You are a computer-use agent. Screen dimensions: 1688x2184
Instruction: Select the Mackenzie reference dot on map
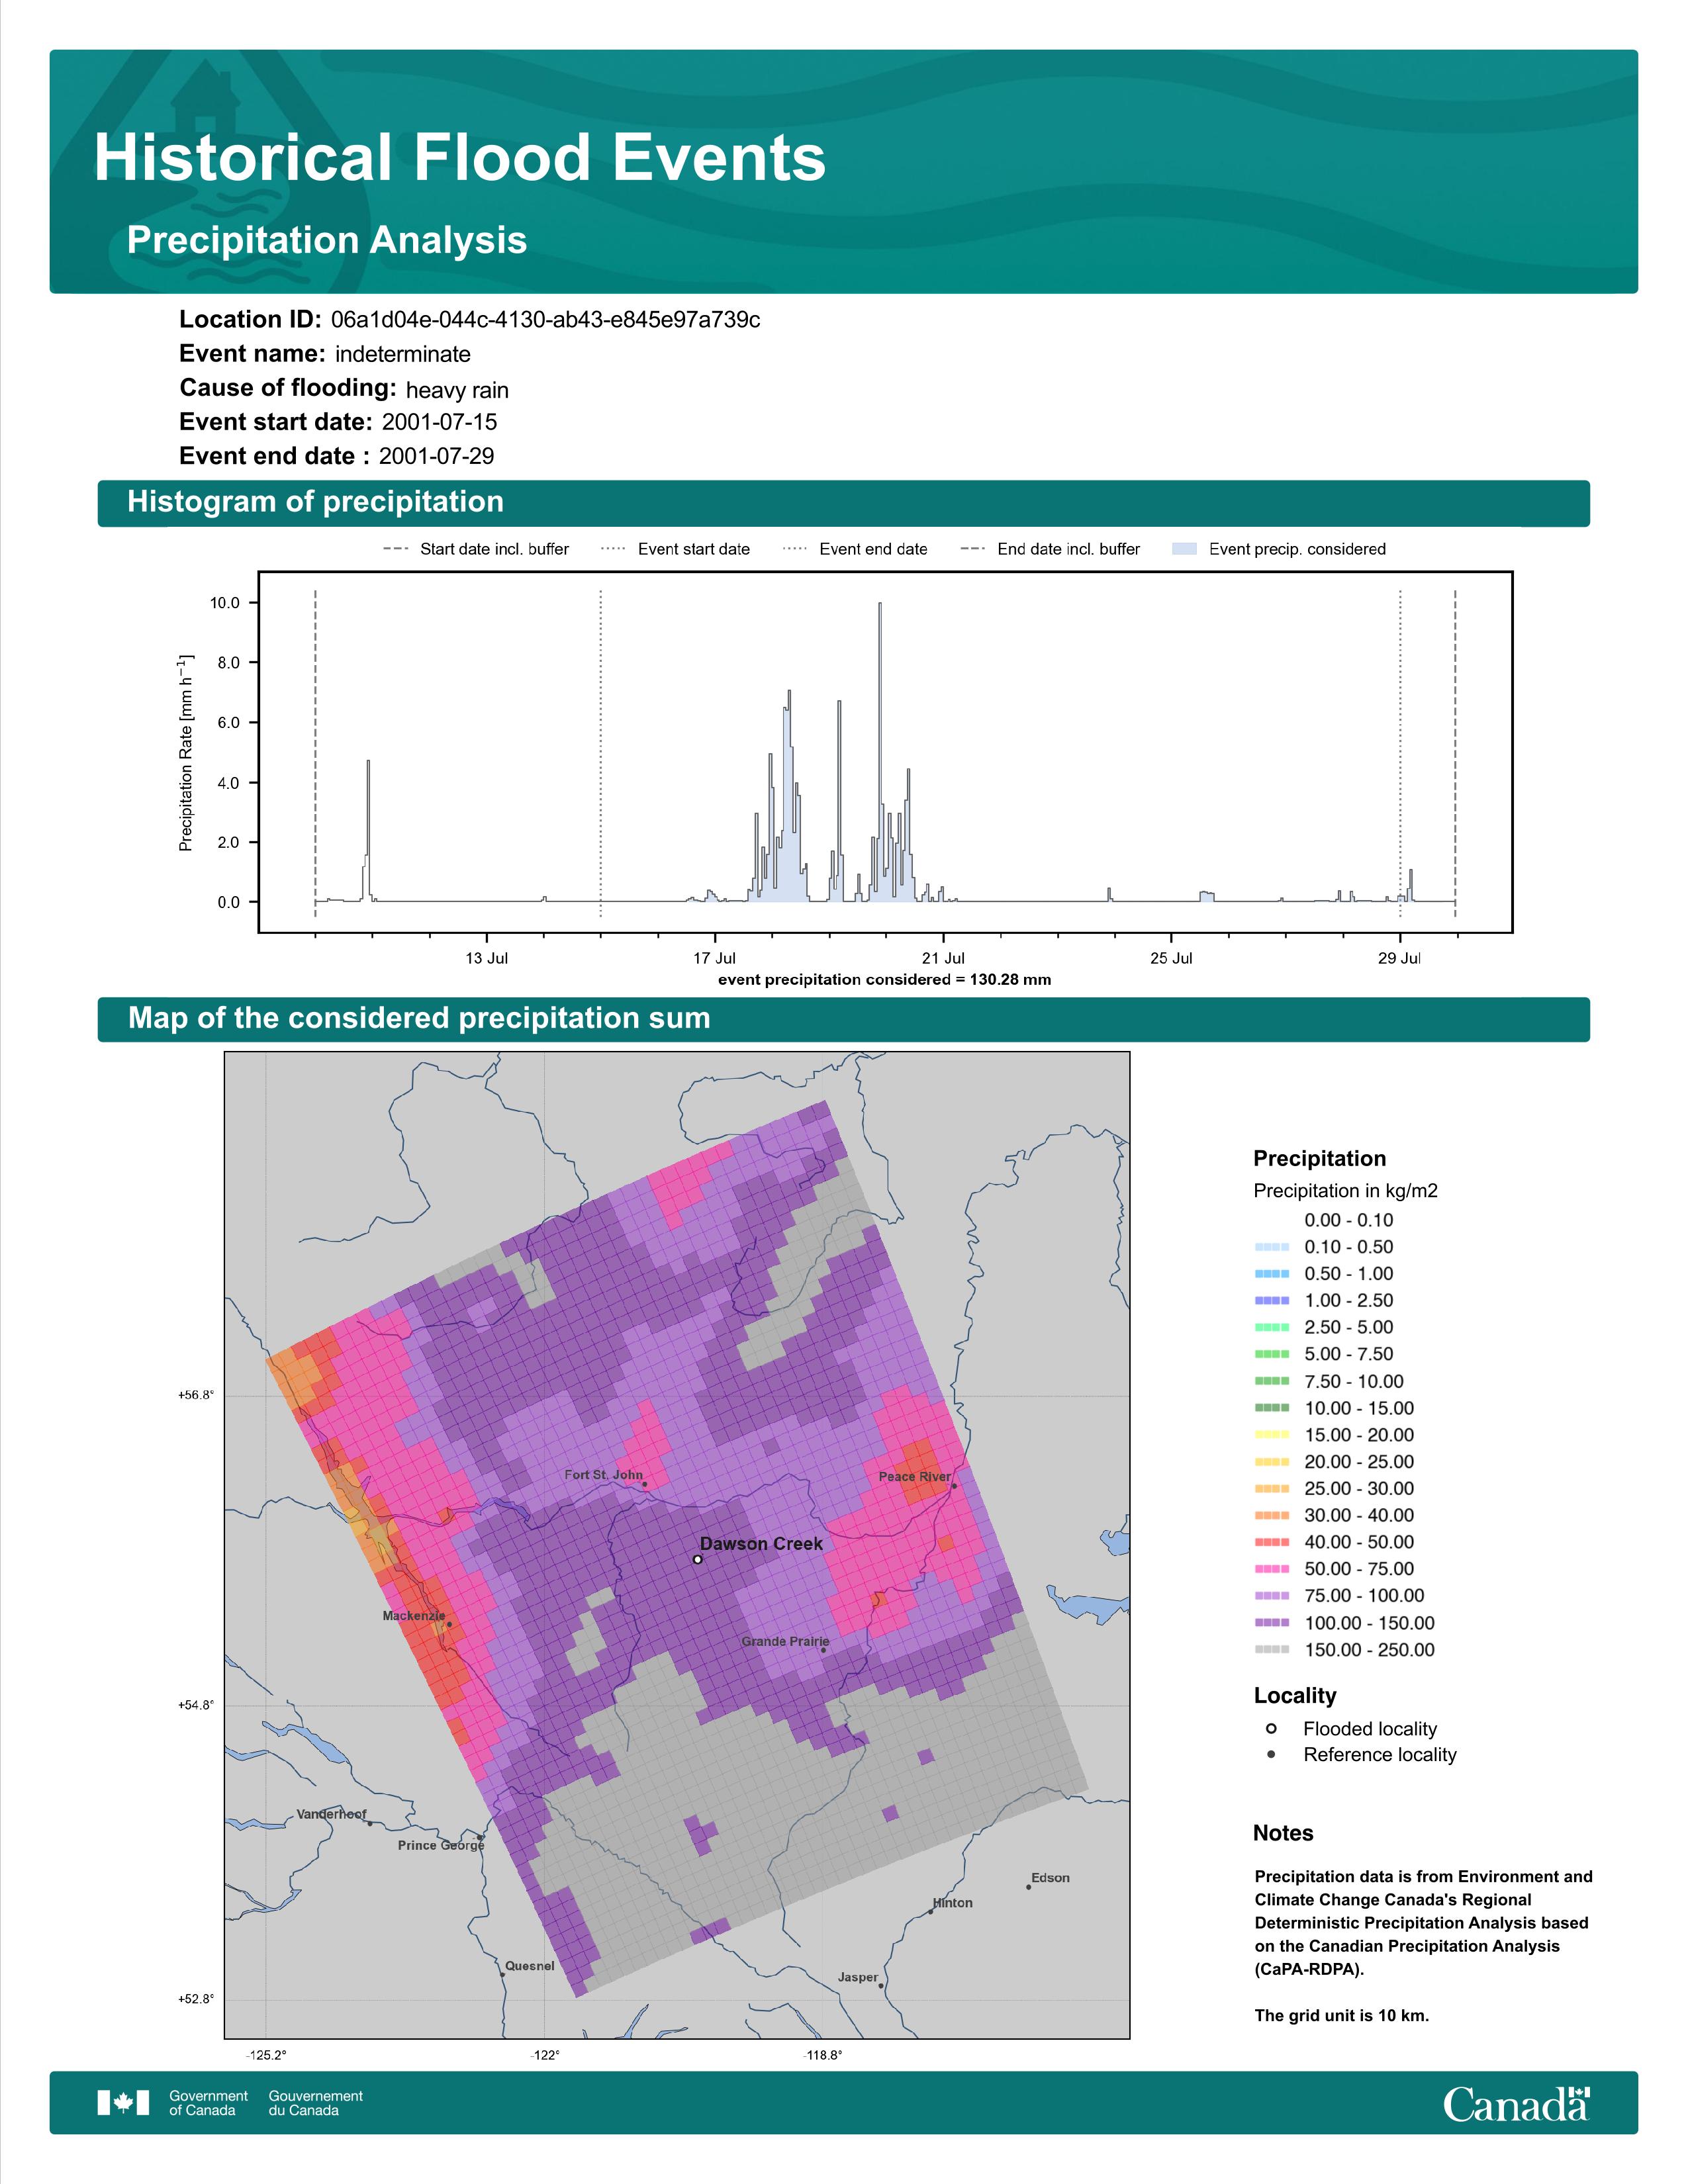449,1624
